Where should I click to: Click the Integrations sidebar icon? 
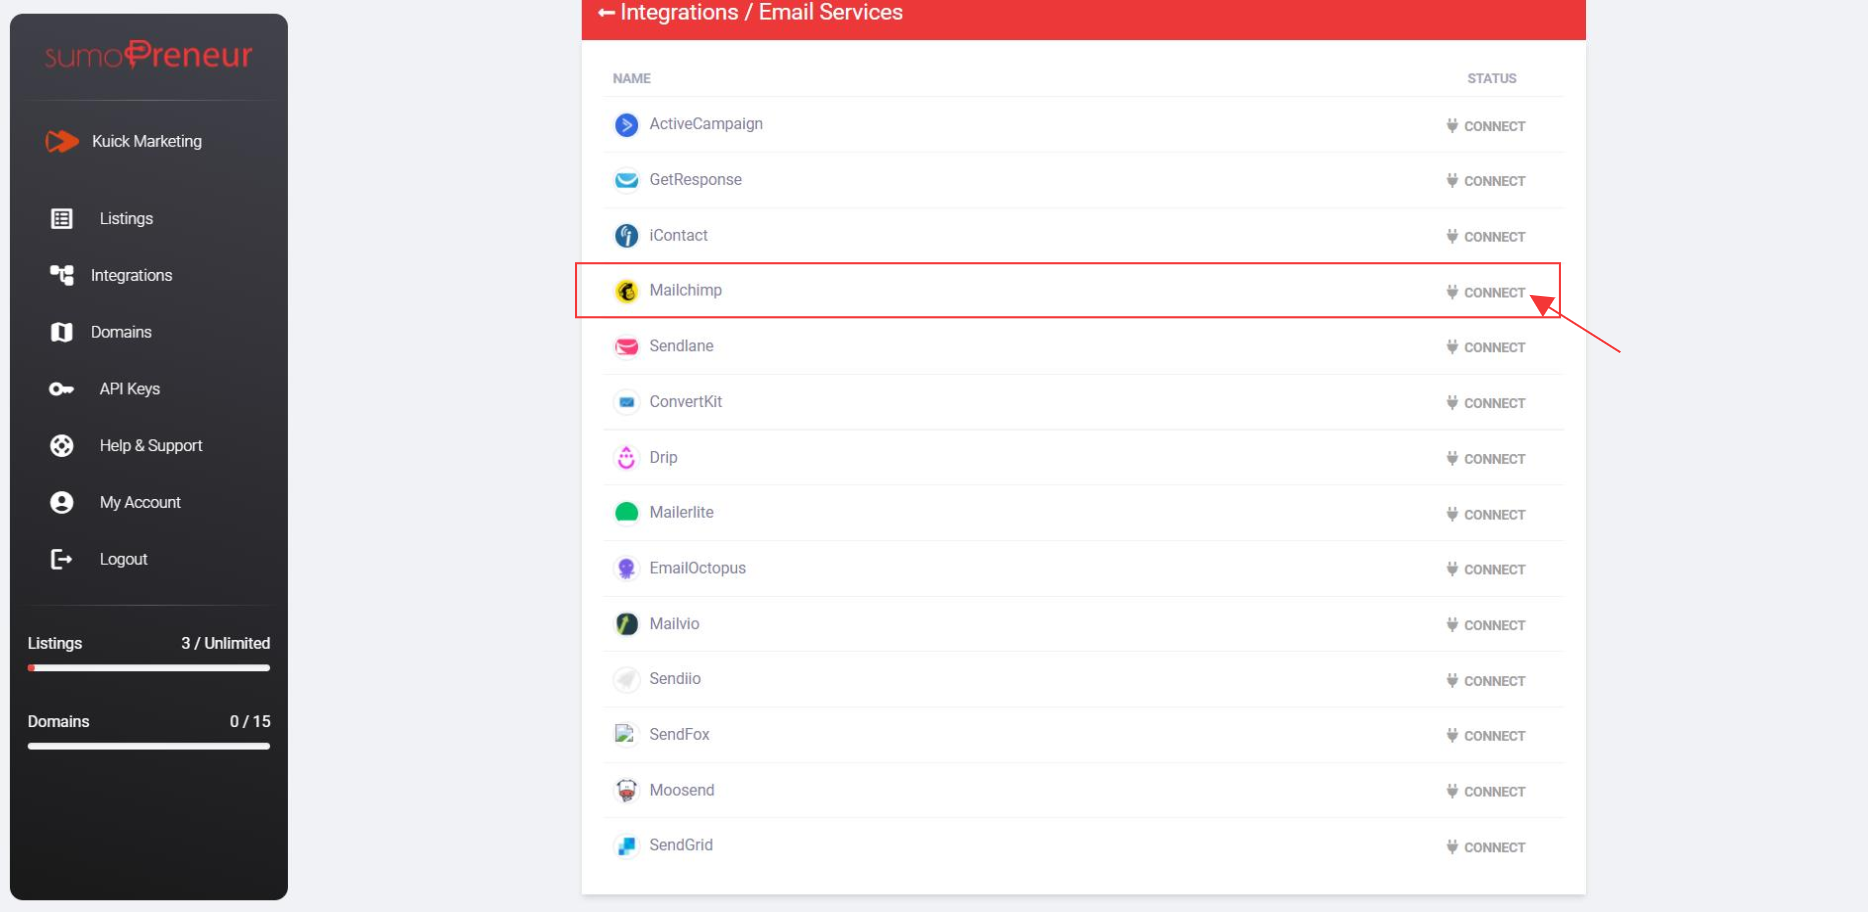62,275
